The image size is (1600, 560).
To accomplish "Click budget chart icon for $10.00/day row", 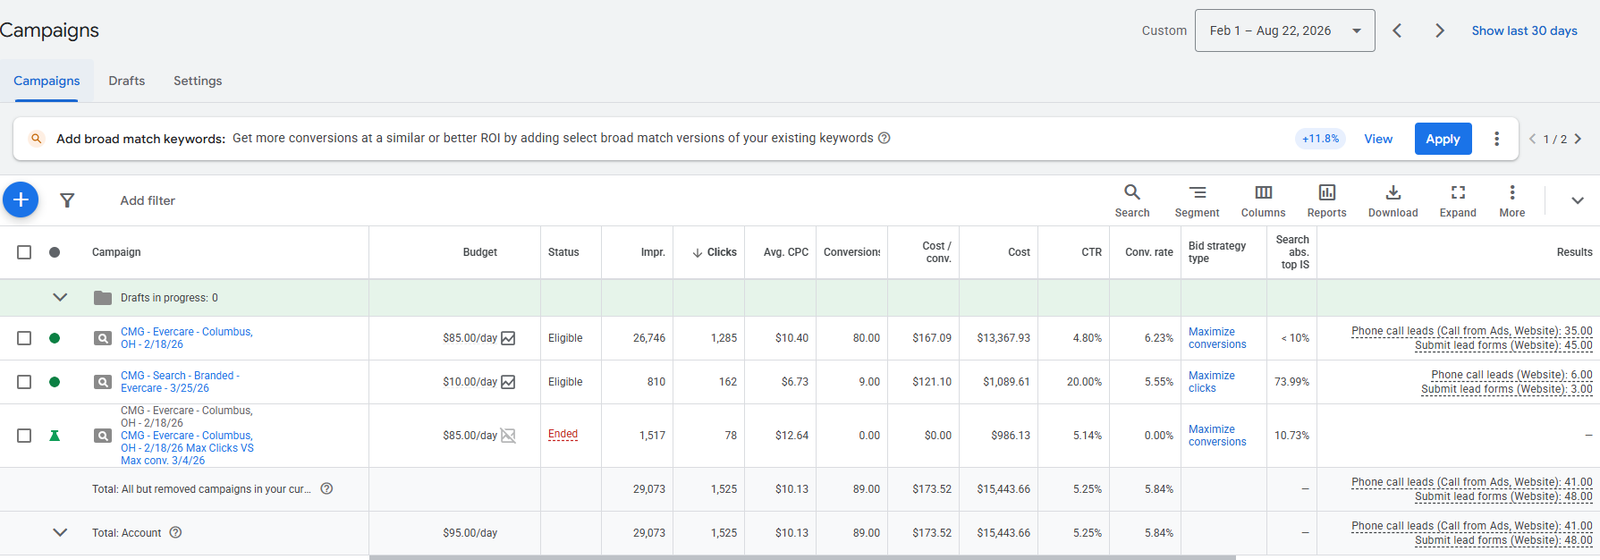I will (x=508, y=382).
